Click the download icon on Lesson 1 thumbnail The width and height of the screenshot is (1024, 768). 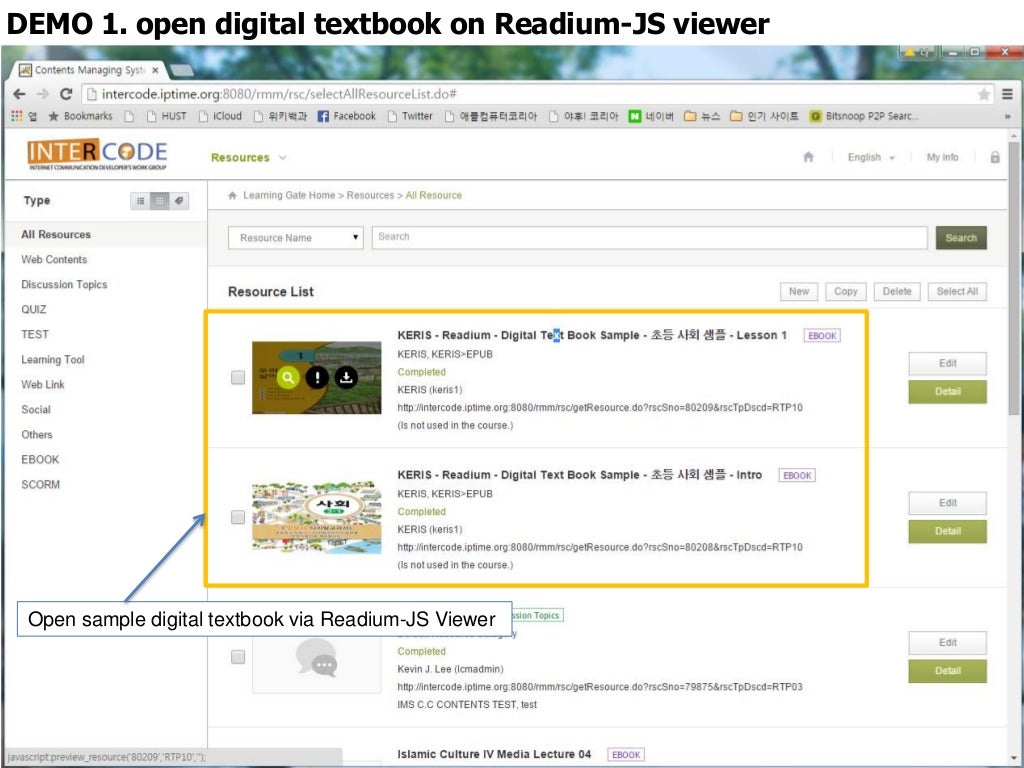point(346,377)
